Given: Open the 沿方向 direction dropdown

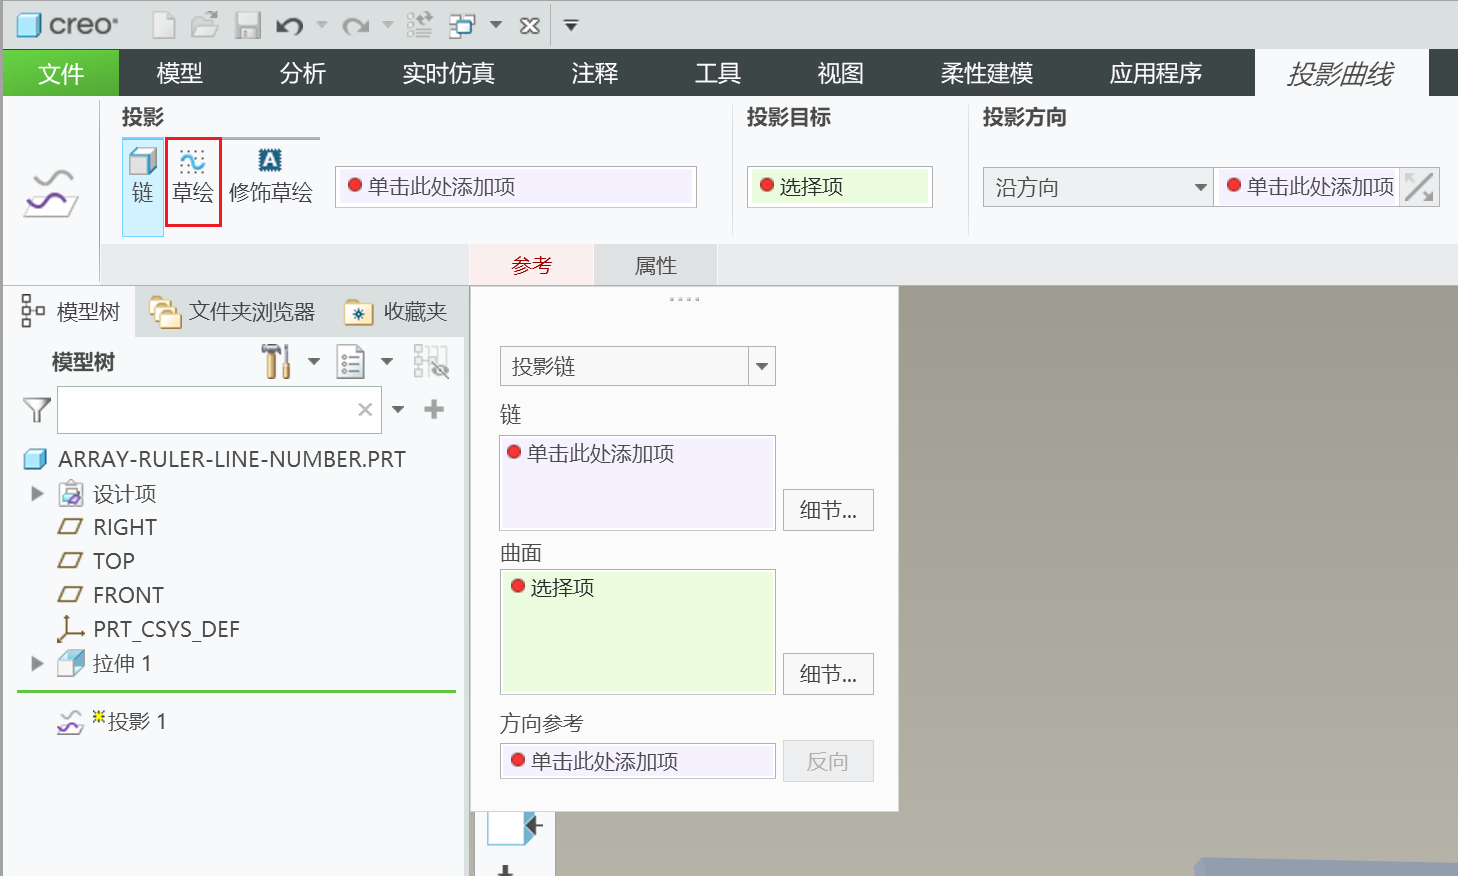Looking at the screenshot, I should tap(1098, 187).
